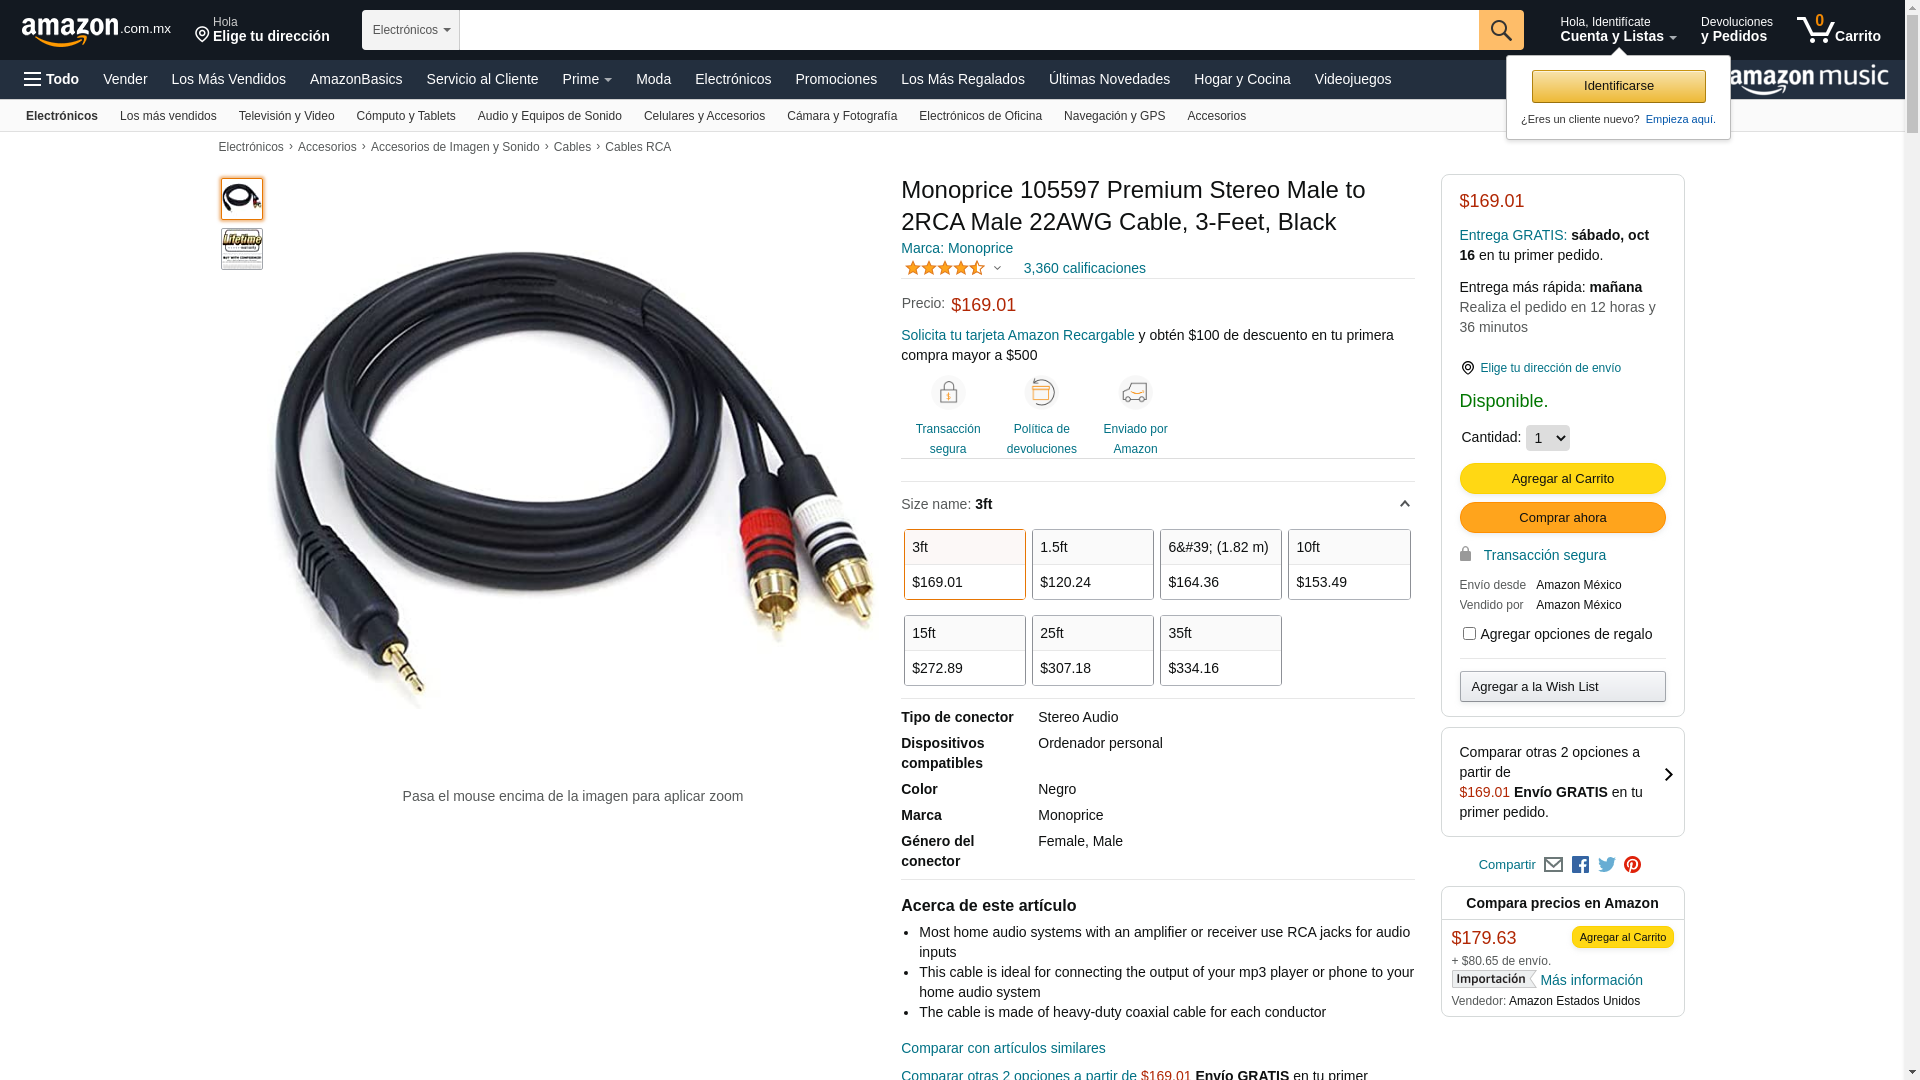
Task: Share product via email icon
Action: coord(1553,865)
